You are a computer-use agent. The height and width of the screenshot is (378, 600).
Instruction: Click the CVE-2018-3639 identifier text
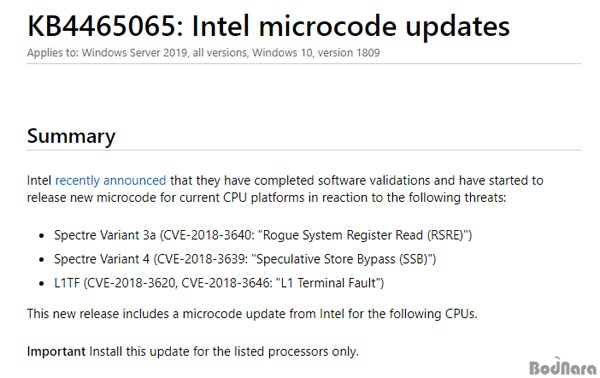point(202,259)
